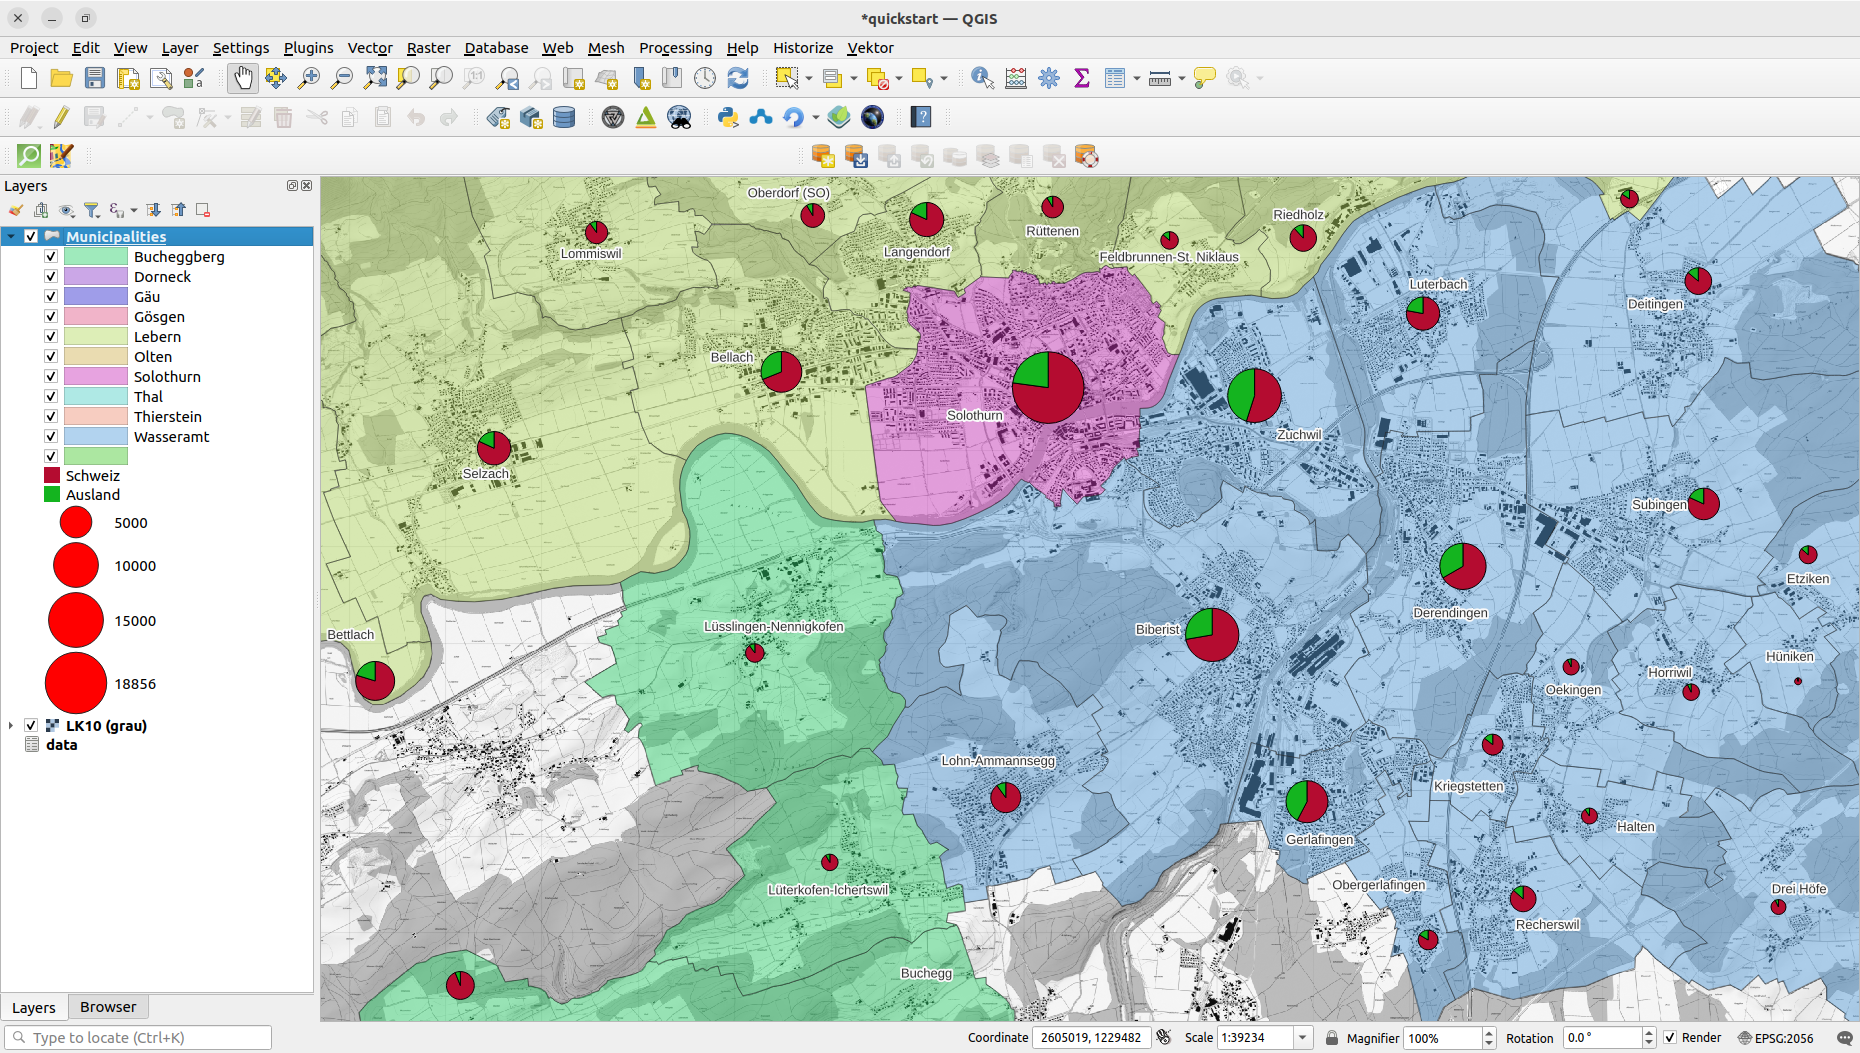Click the Type to locate search field
The height and width of the screenshot is (1053, 1860).
pos(140,1038)
